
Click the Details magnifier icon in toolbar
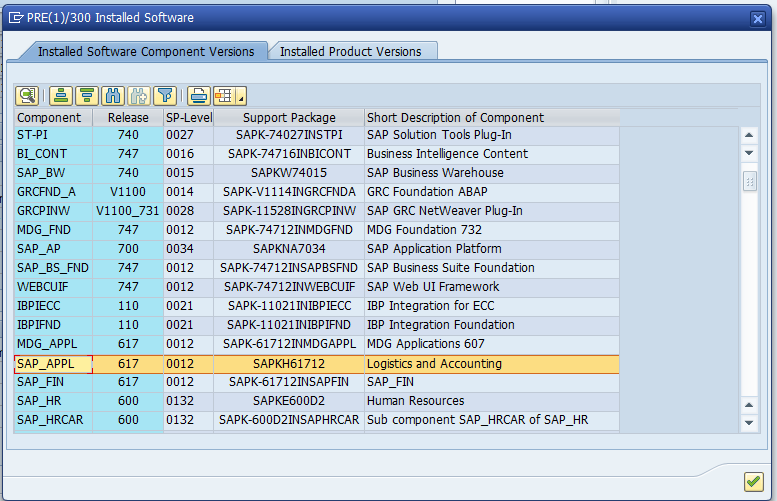[x=26, y=96]
